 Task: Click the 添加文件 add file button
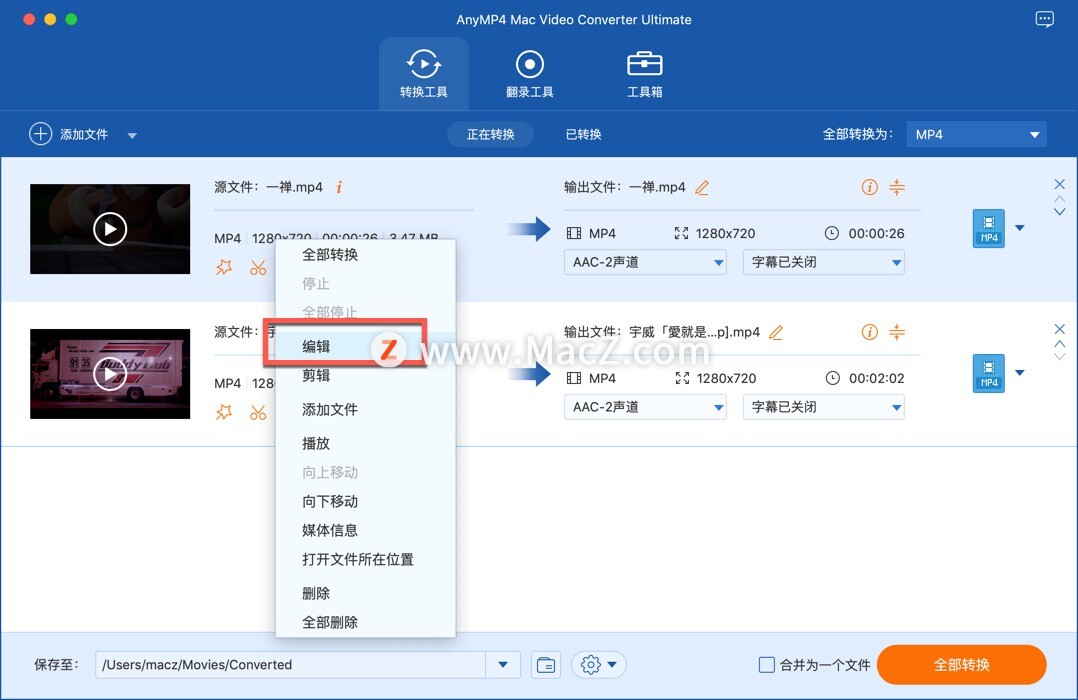point(69,134)
